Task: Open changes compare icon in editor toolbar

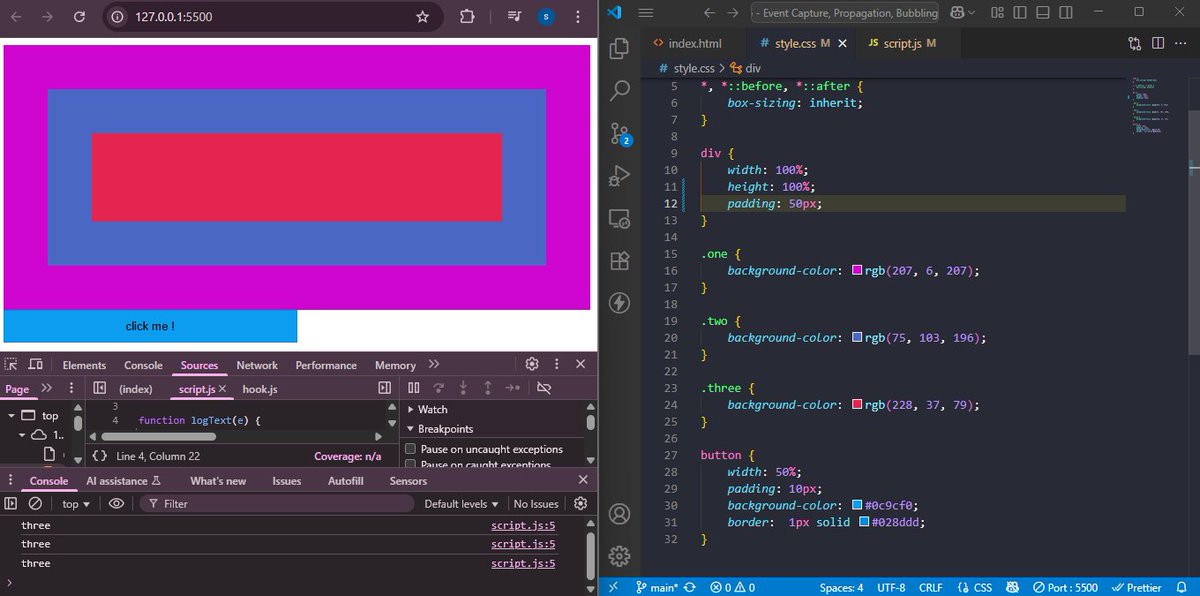Action: point(1134,43)
